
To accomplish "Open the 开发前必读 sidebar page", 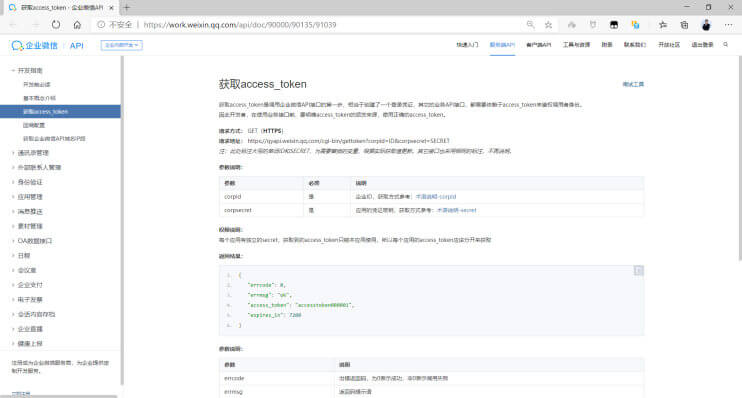I will point(37,84).
